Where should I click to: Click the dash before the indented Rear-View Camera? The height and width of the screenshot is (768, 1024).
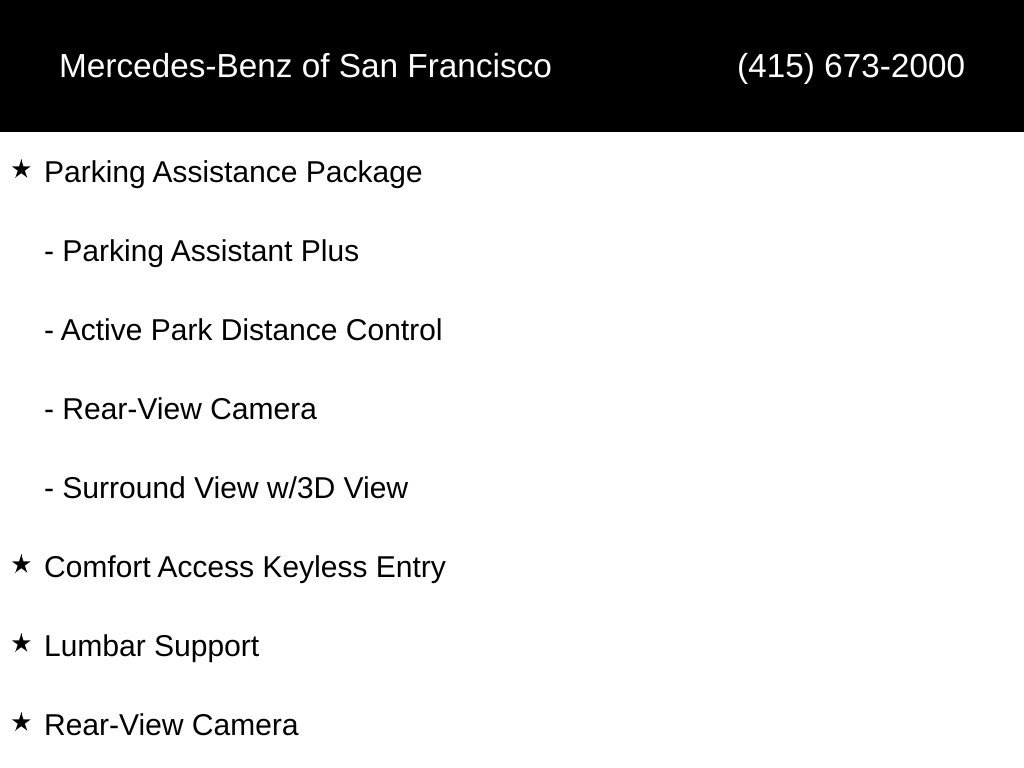click(49, 411)
